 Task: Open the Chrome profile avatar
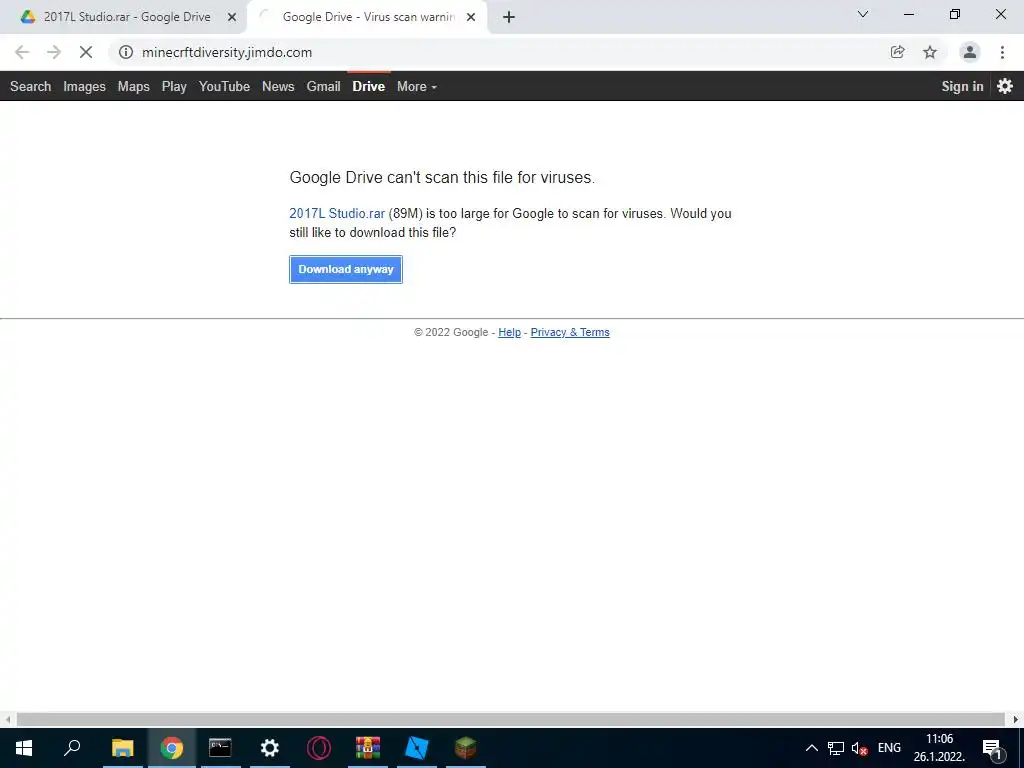coord(970,52)
